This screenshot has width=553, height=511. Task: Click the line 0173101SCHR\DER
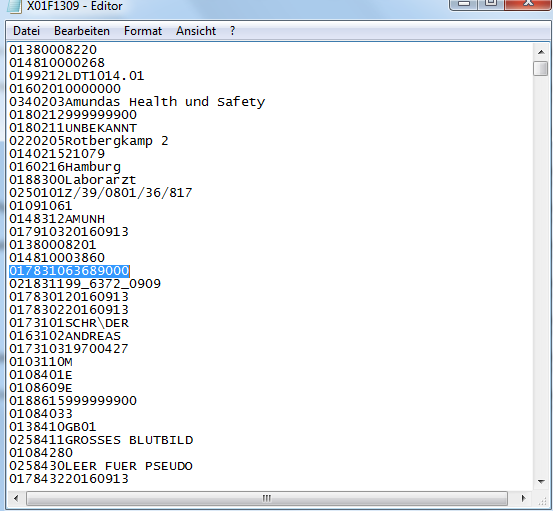(69, 323)
